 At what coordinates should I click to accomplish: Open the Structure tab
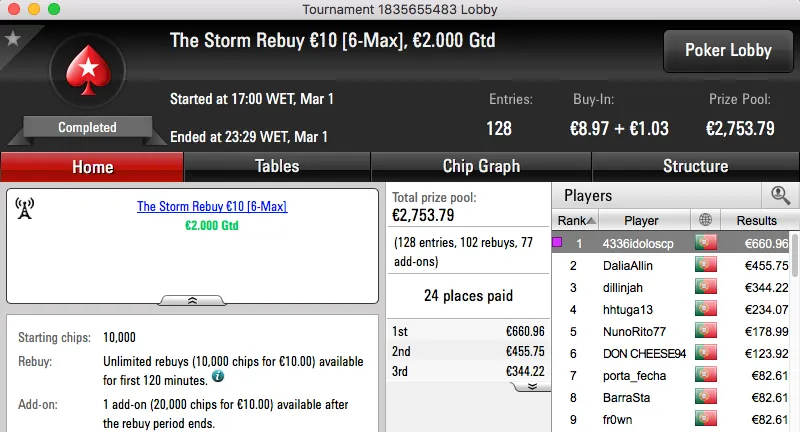pyautogui.click(x=695, y=167)
